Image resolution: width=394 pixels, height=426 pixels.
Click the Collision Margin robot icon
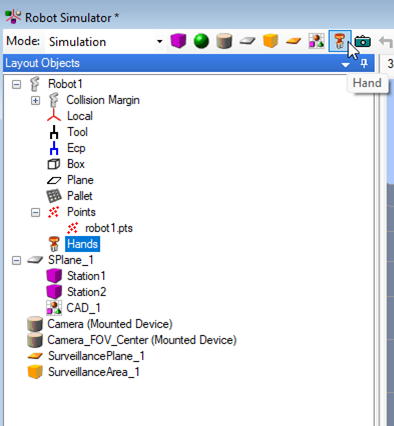(x=54, y=100)
